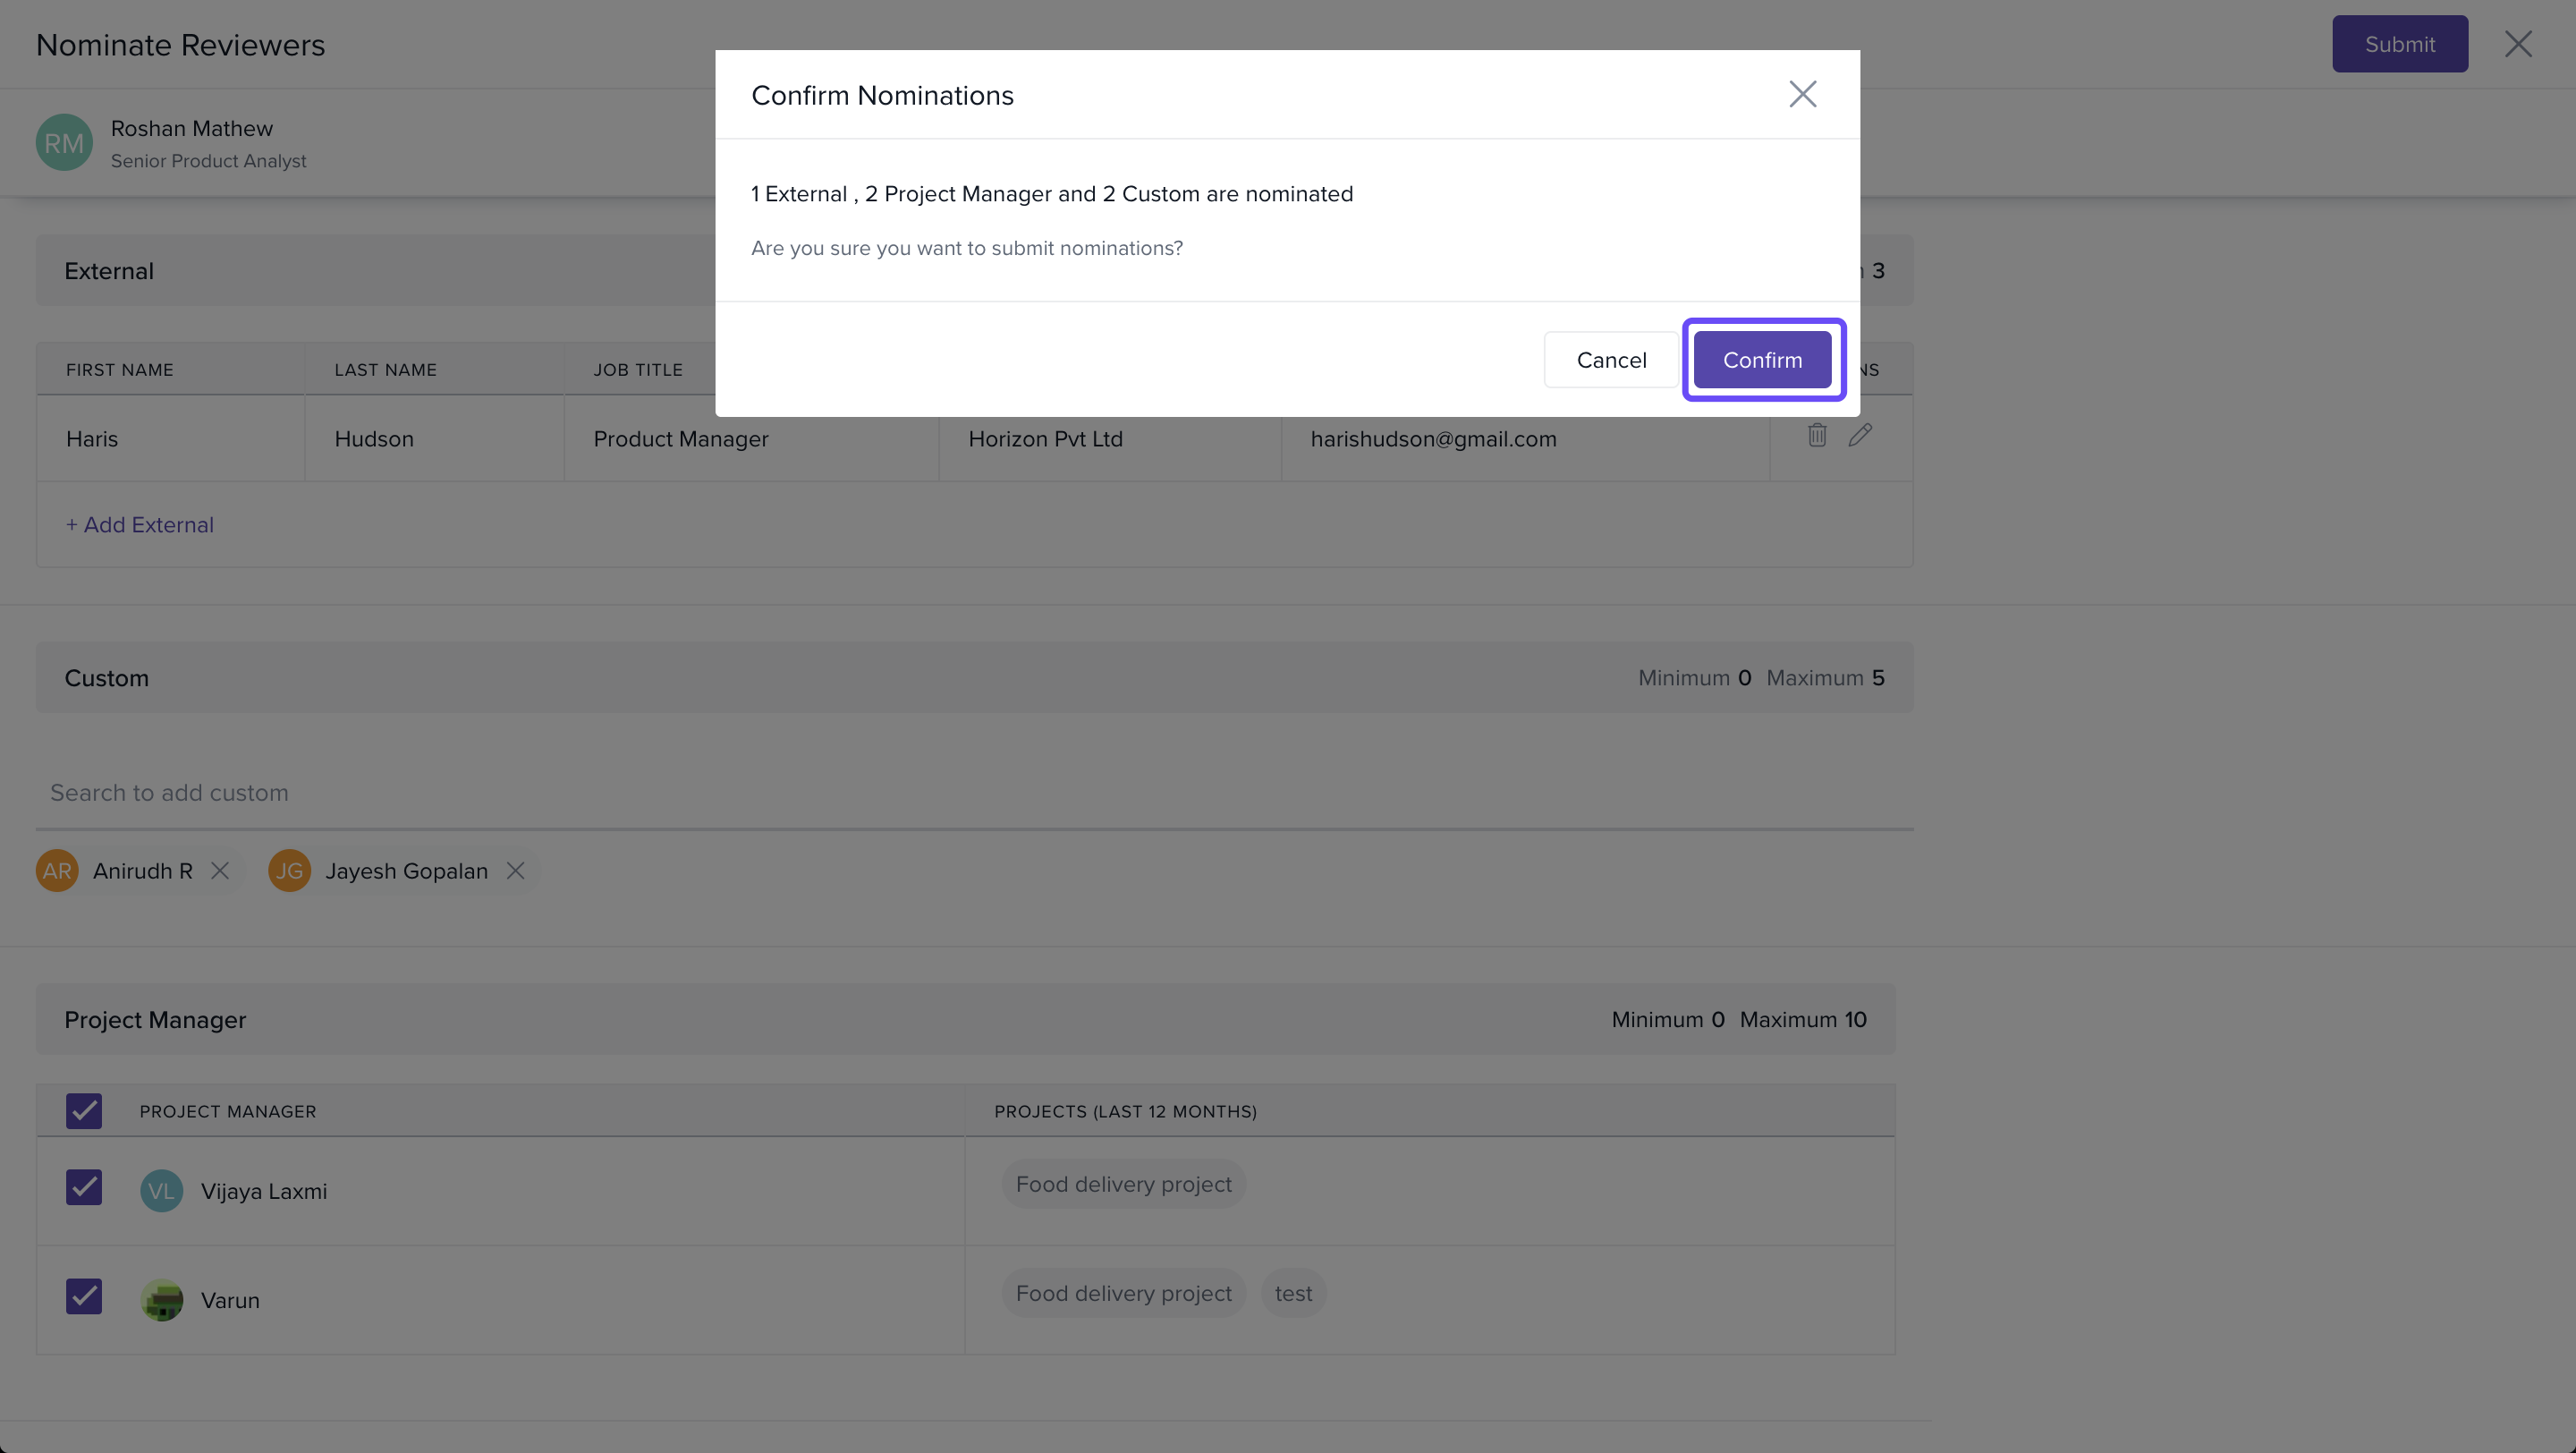Toggle the select-all Project Manager checkbox
This screenshot has height=1453, width=2576.
coord(84,1111)
